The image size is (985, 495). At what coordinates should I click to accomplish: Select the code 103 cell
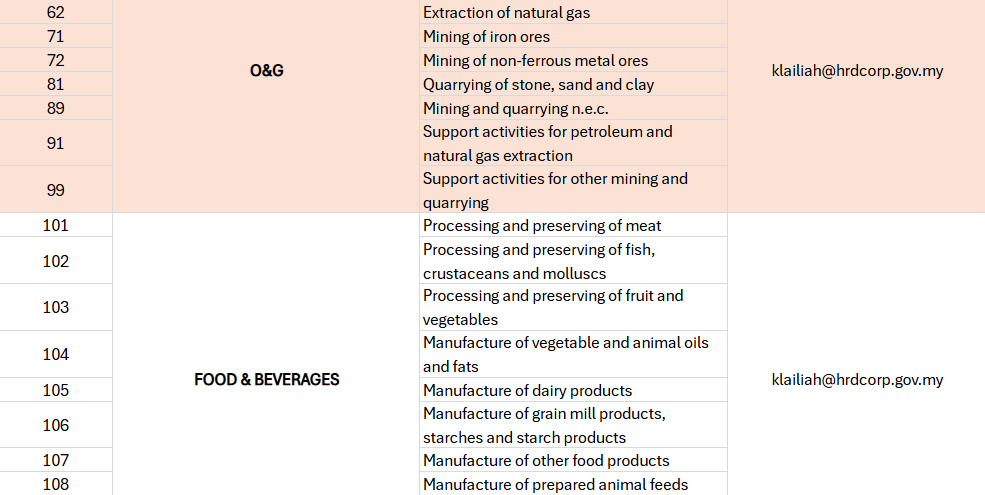56,307
